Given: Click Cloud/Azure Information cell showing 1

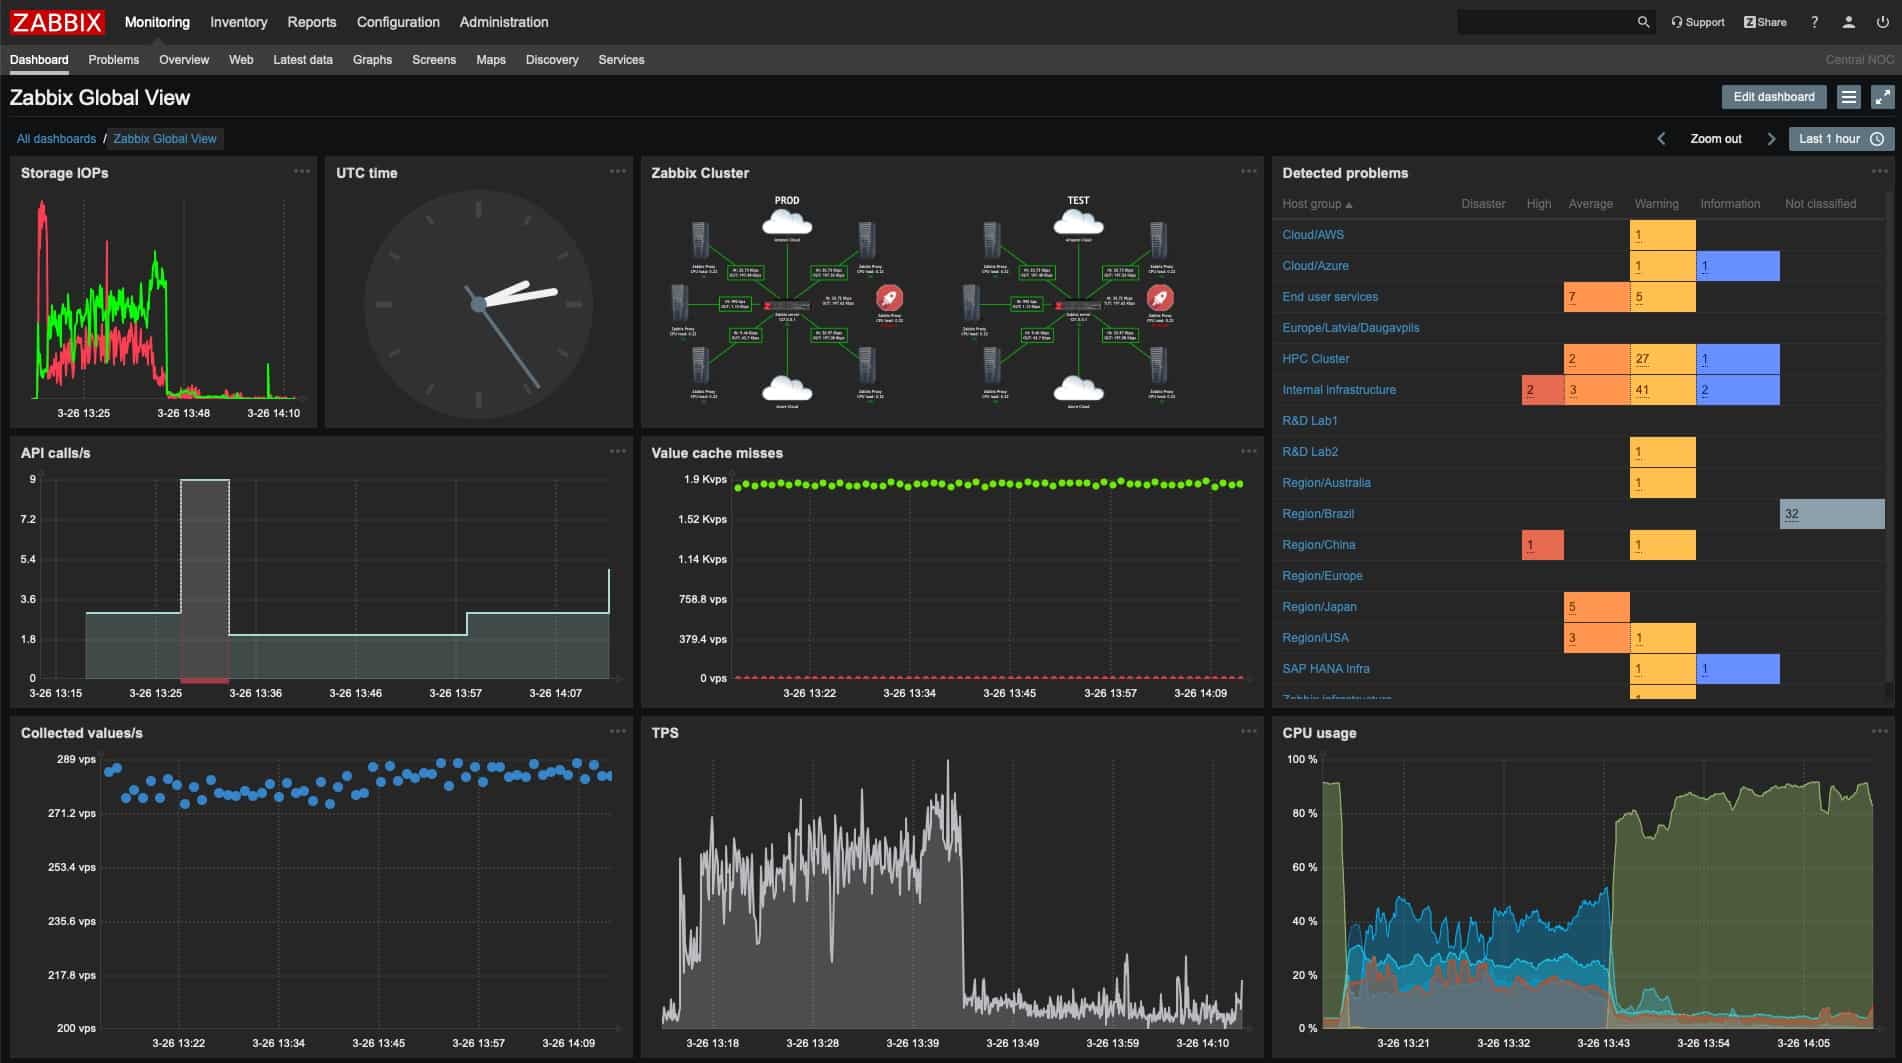Looking at the screenshot, I should pos(1738,266).
